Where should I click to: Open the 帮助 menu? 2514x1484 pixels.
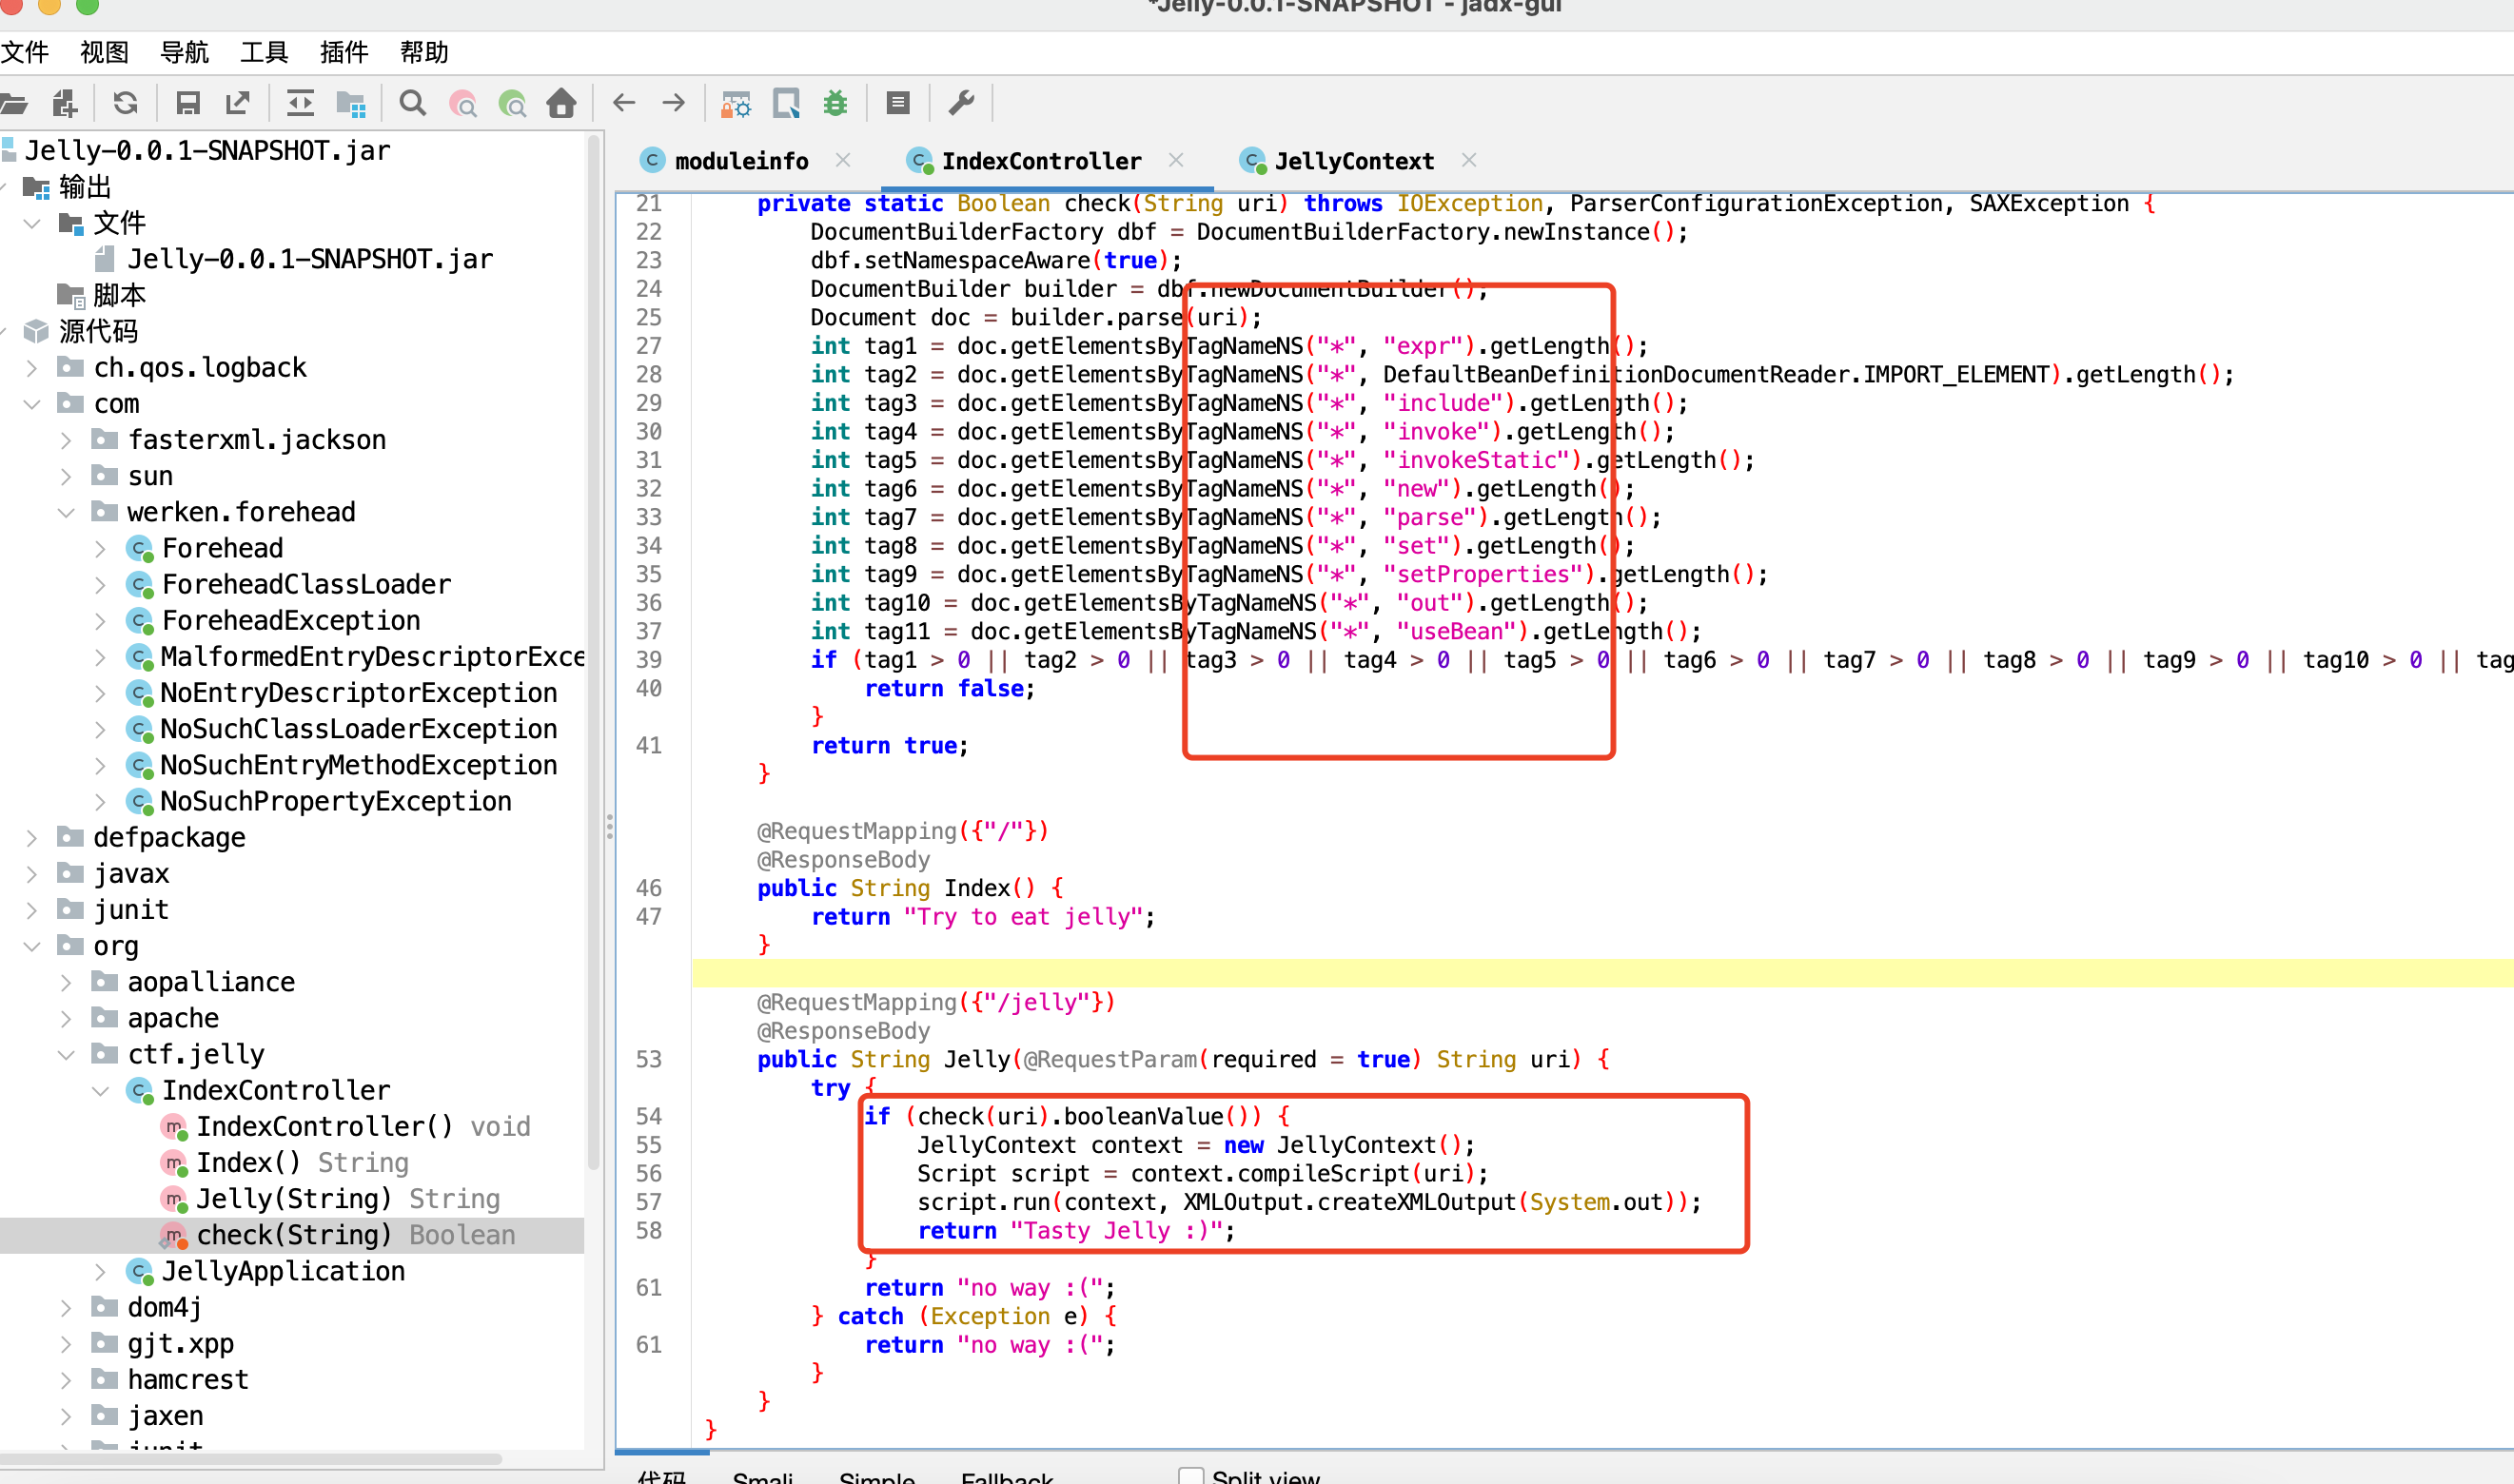(x=425, y=52)
